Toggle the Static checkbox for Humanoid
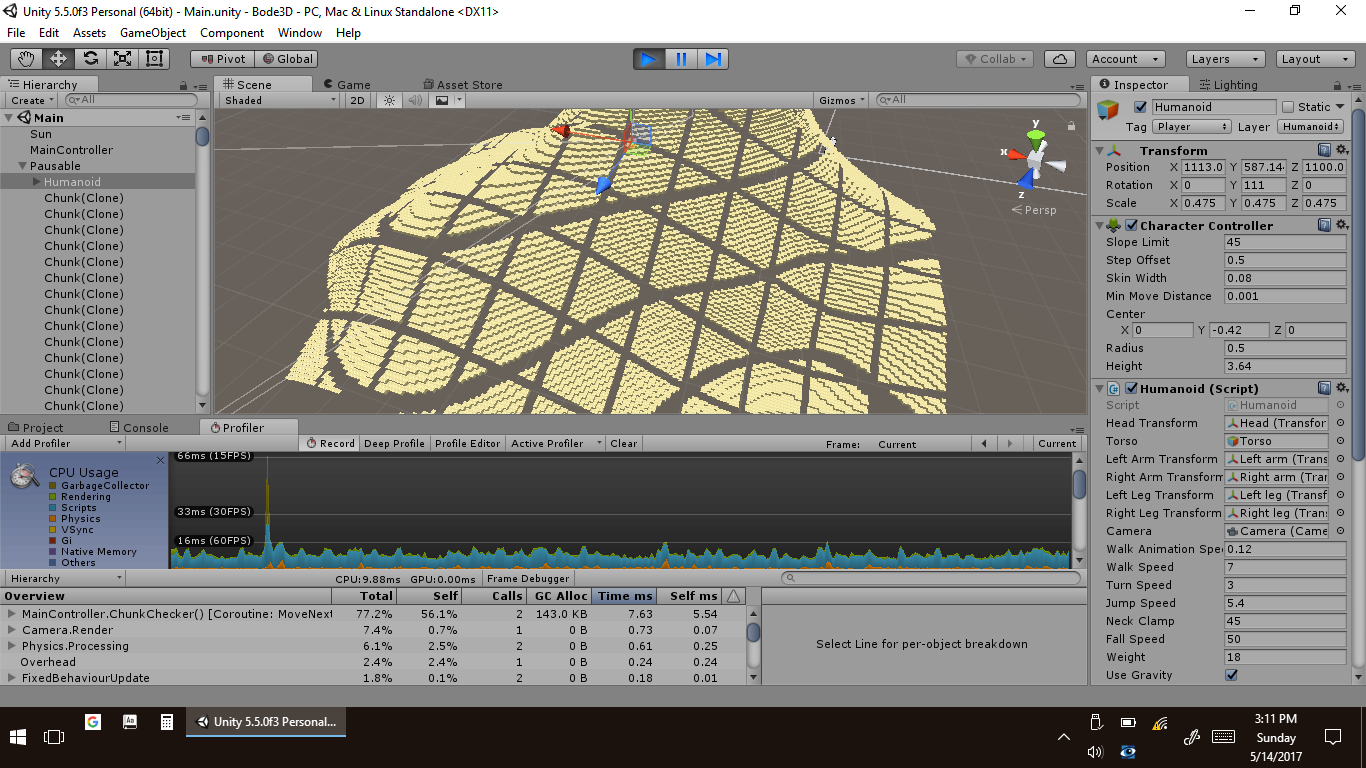Viewport: 1366px width, 768px height. 1289,107
